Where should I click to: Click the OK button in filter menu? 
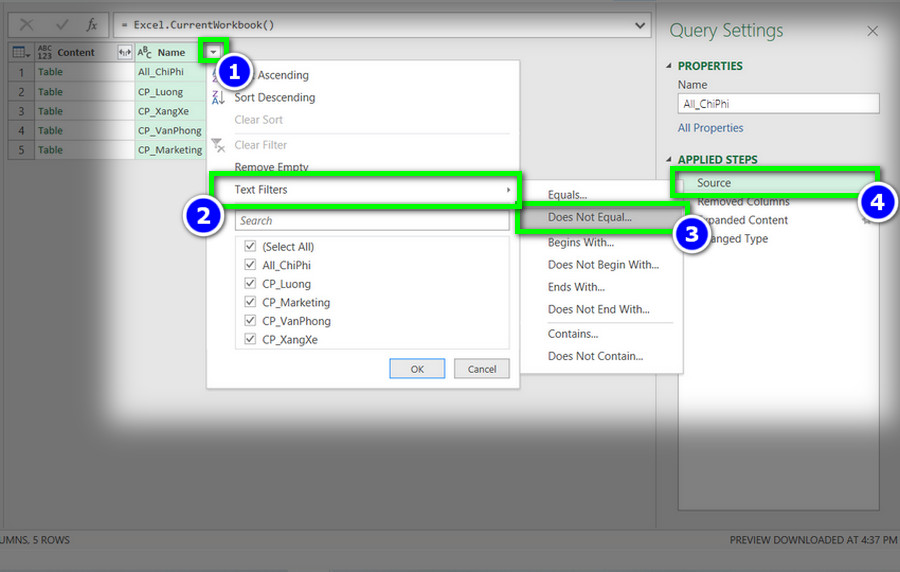(x=417, y=369)
